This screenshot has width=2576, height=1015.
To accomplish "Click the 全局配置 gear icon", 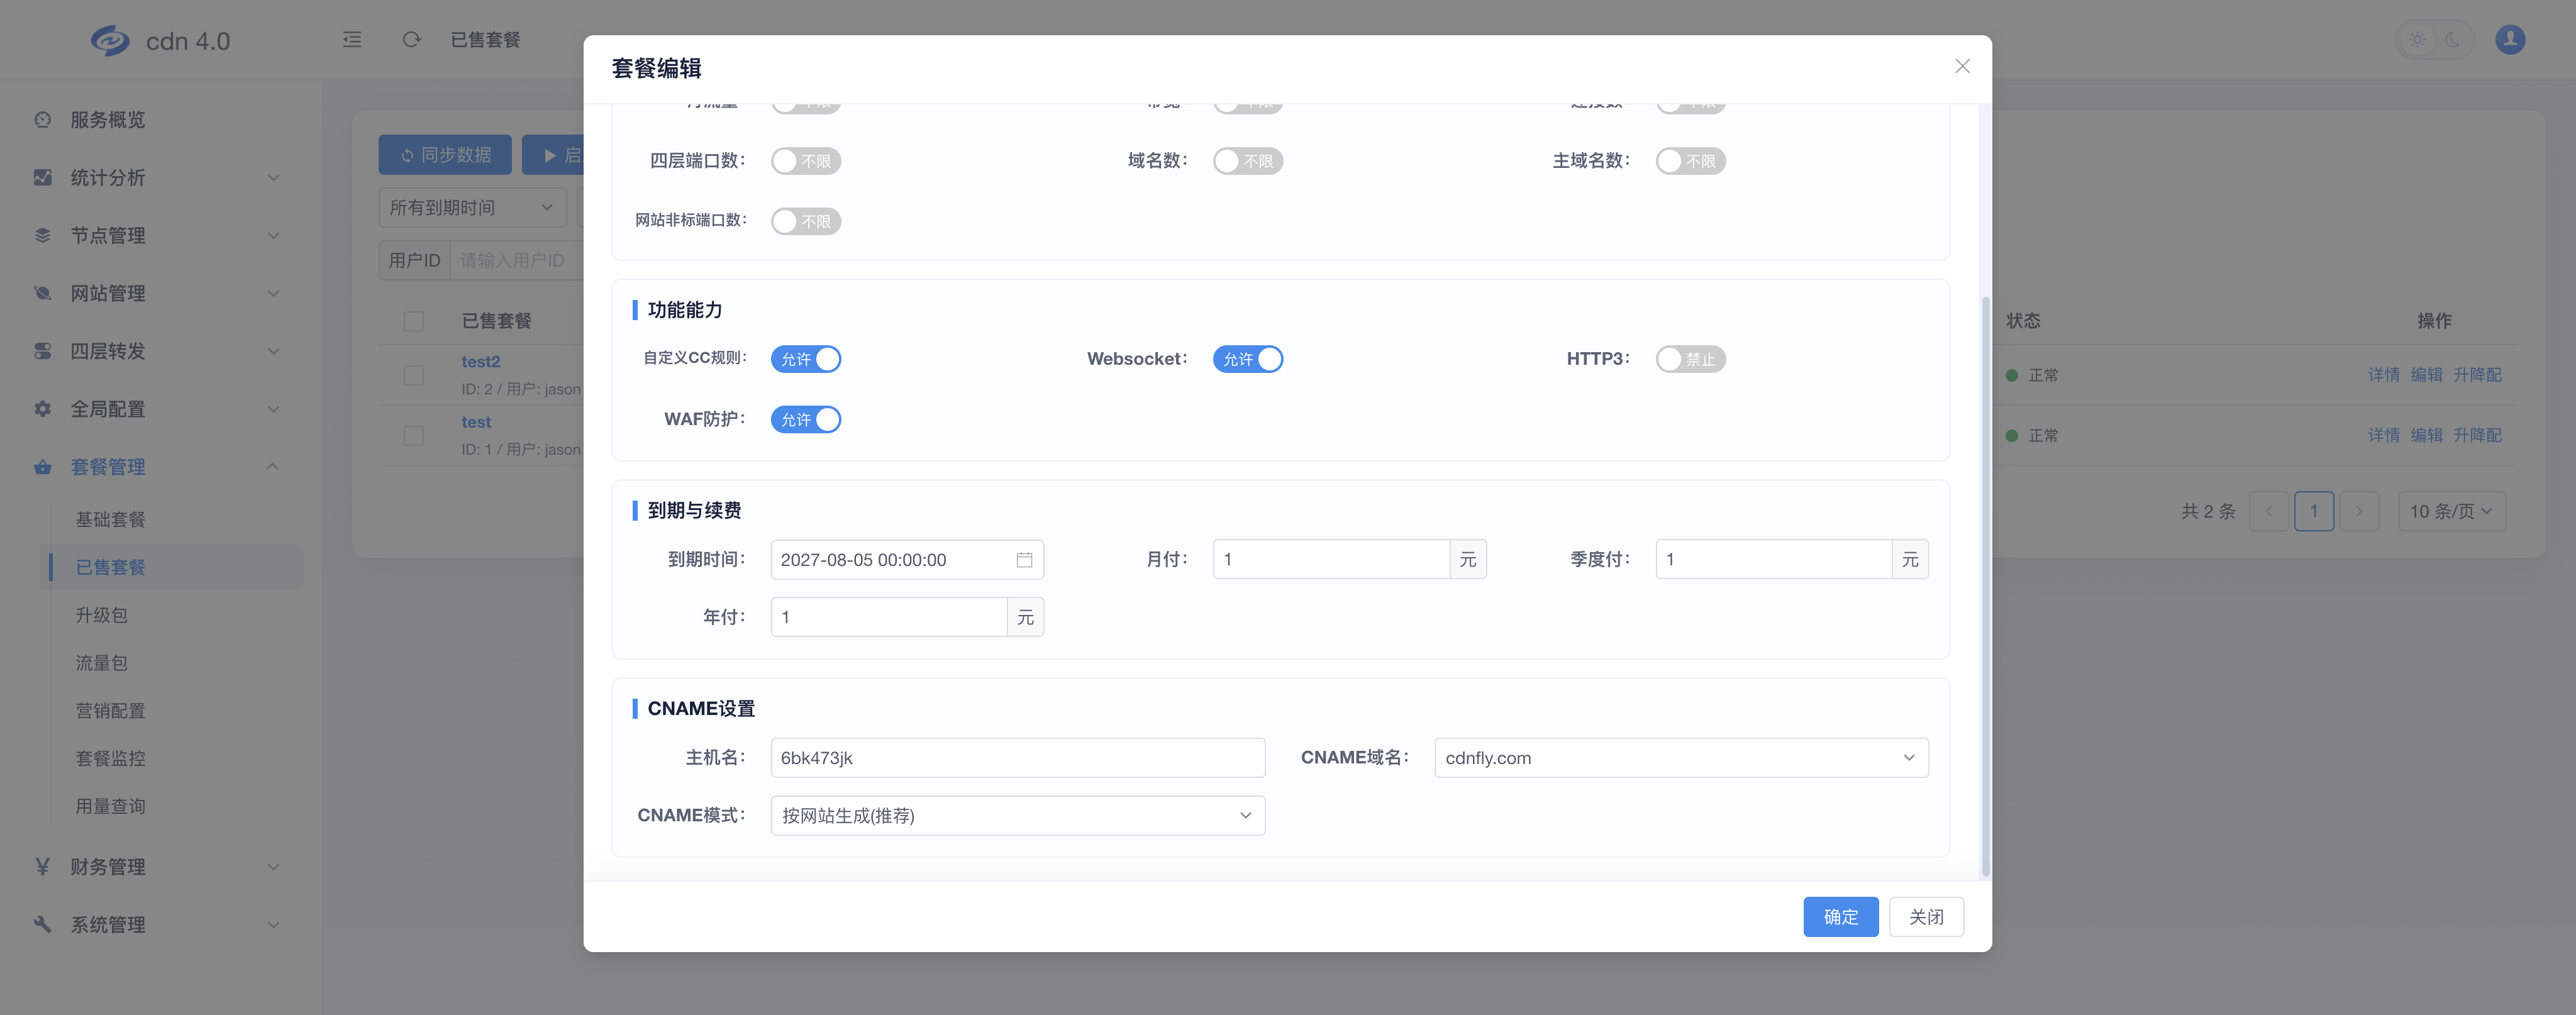I will click(x=42, y=409).
